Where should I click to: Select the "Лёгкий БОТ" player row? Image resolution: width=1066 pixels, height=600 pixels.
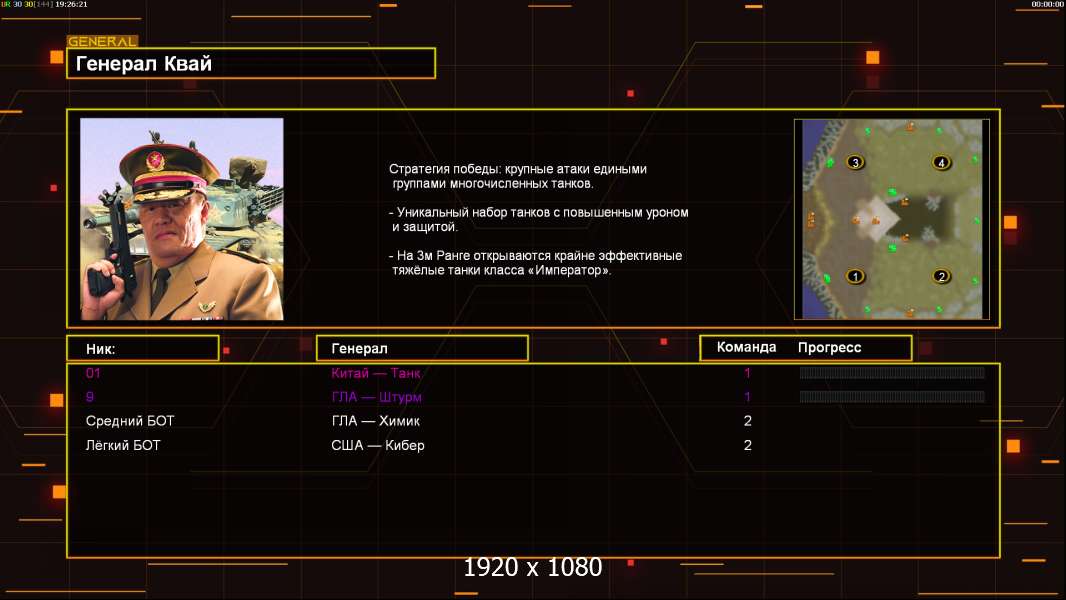pos(533,446)
